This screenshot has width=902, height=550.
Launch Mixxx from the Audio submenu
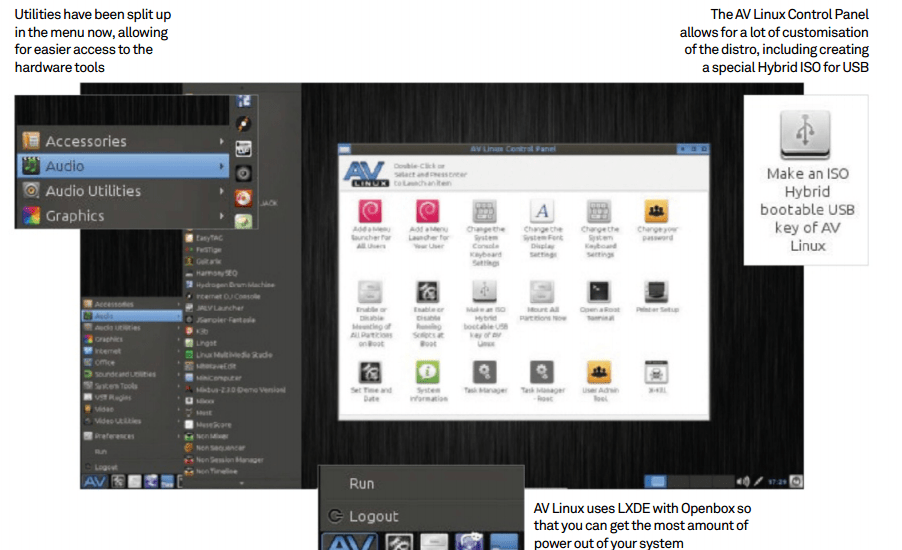pyautogui.click(x=242, y=401)
